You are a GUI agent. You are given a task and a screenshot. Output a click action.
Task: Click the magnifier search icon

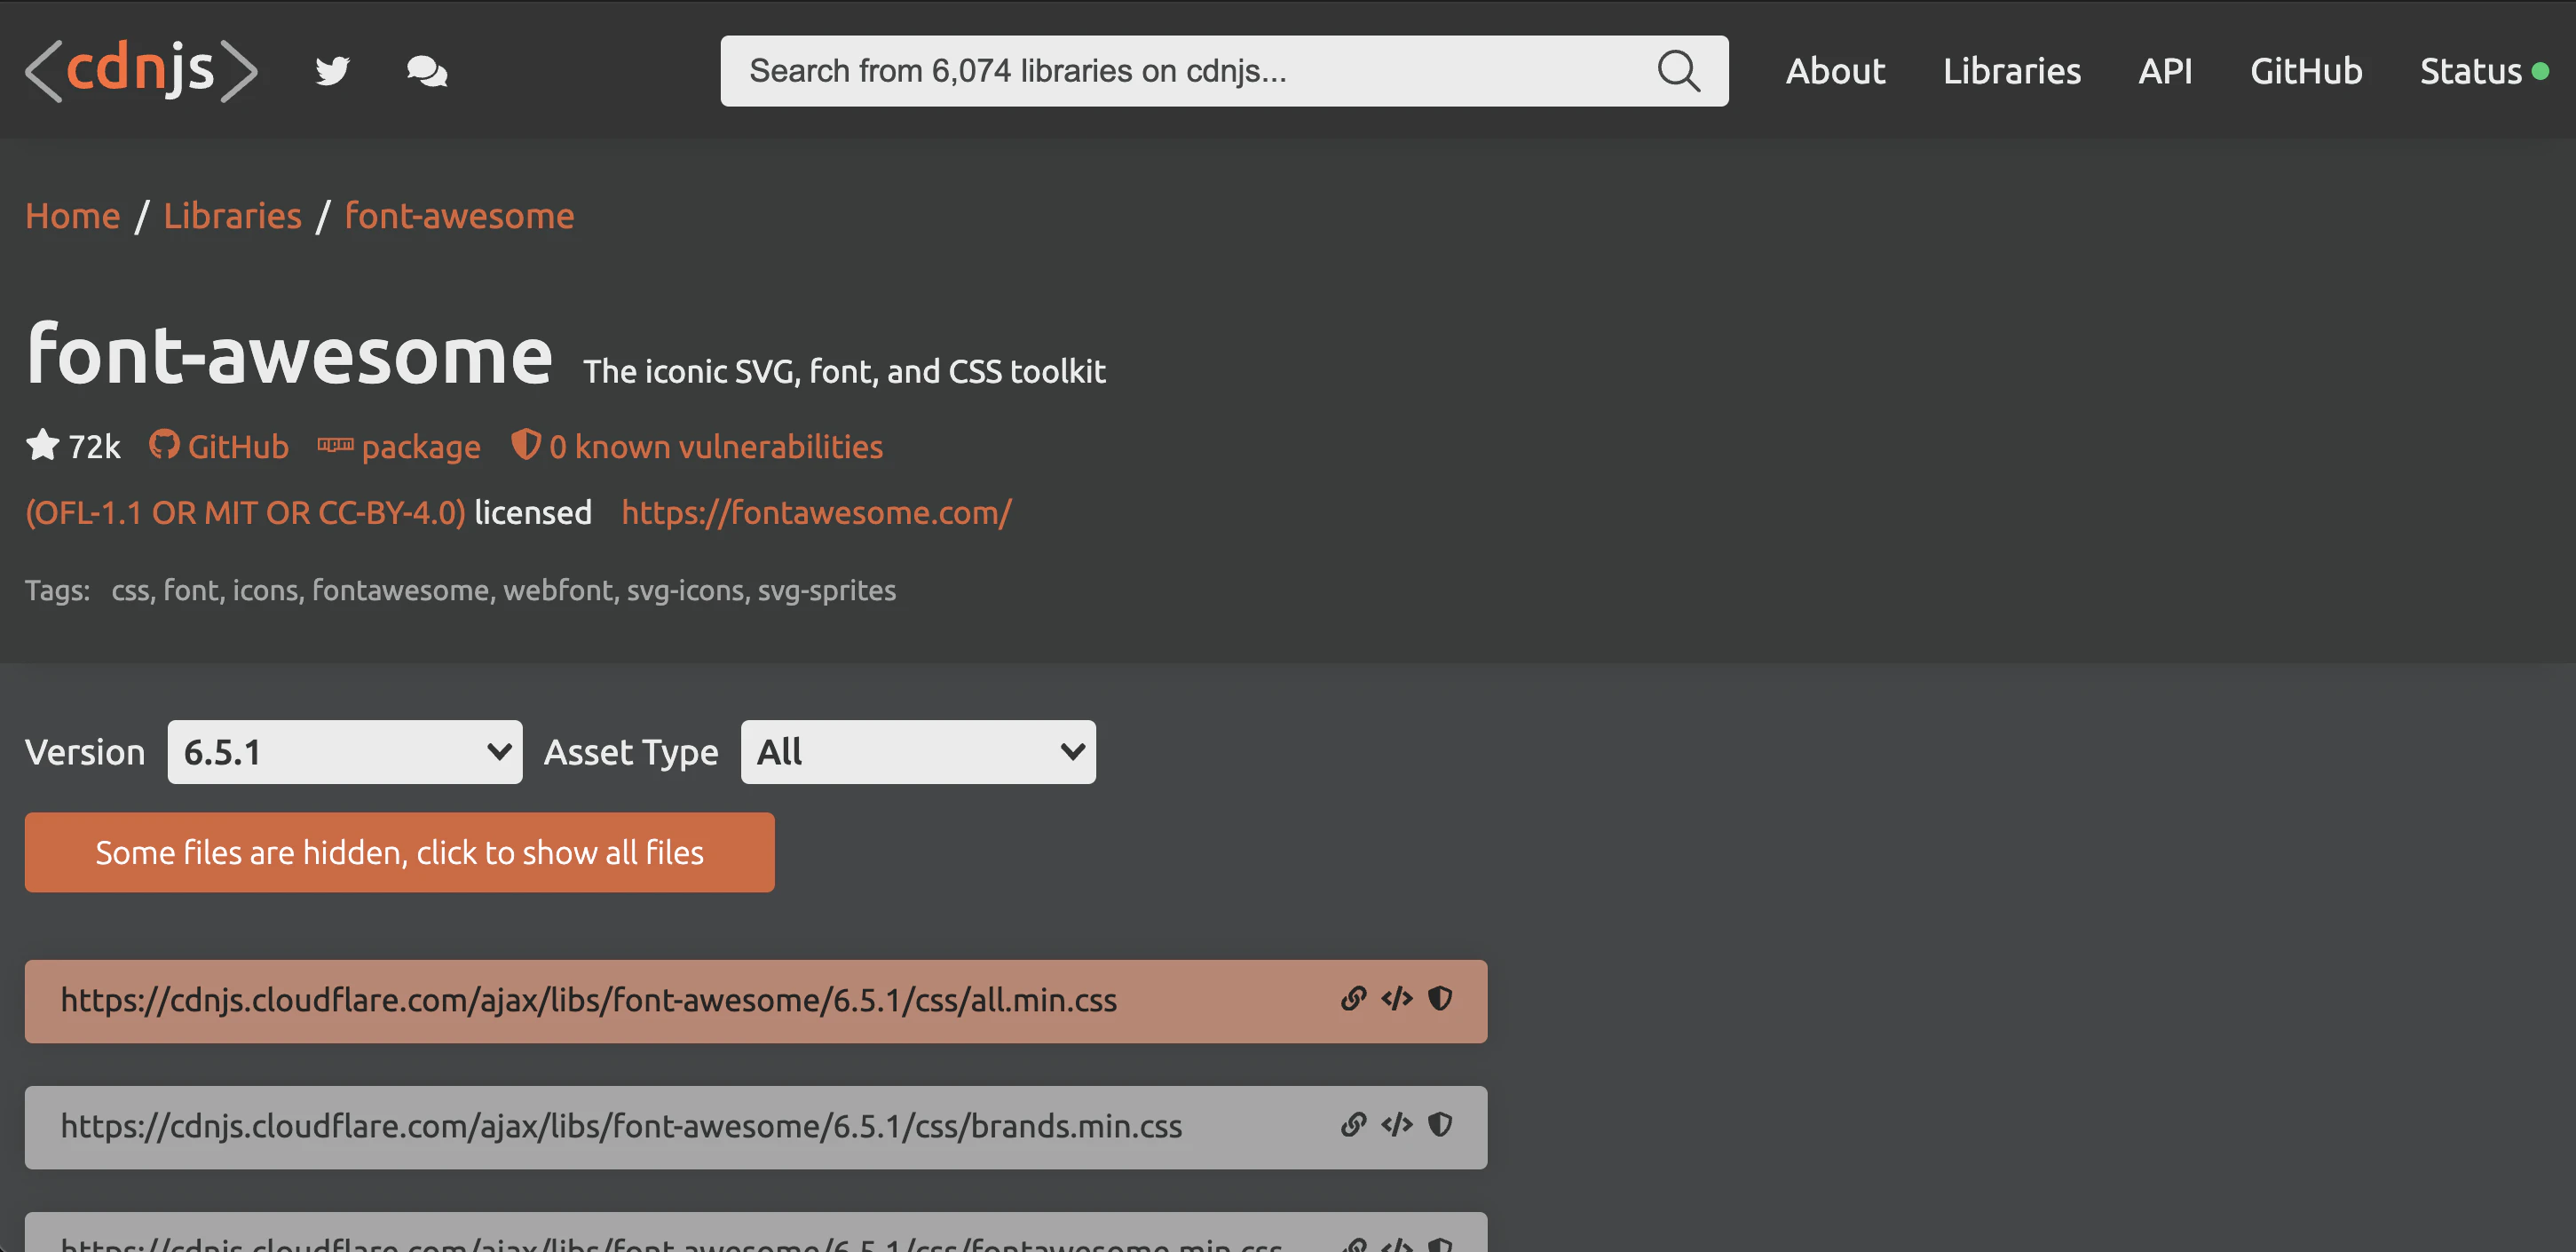(x=1678, y=71)
